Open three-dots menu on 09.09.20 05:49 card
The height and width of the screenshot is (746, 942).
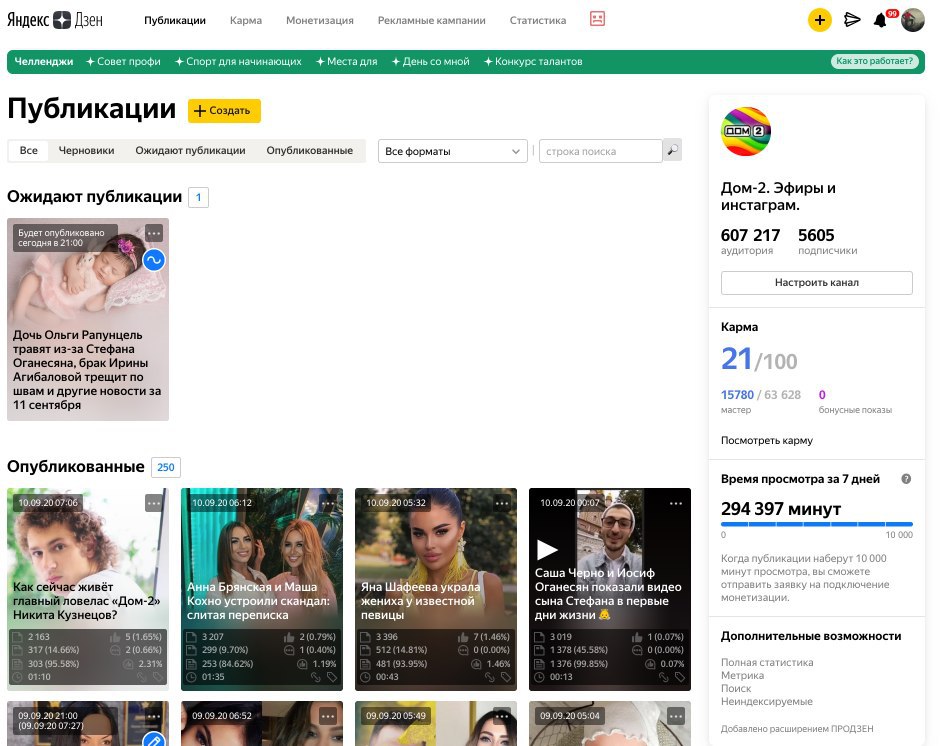point(502,716)
